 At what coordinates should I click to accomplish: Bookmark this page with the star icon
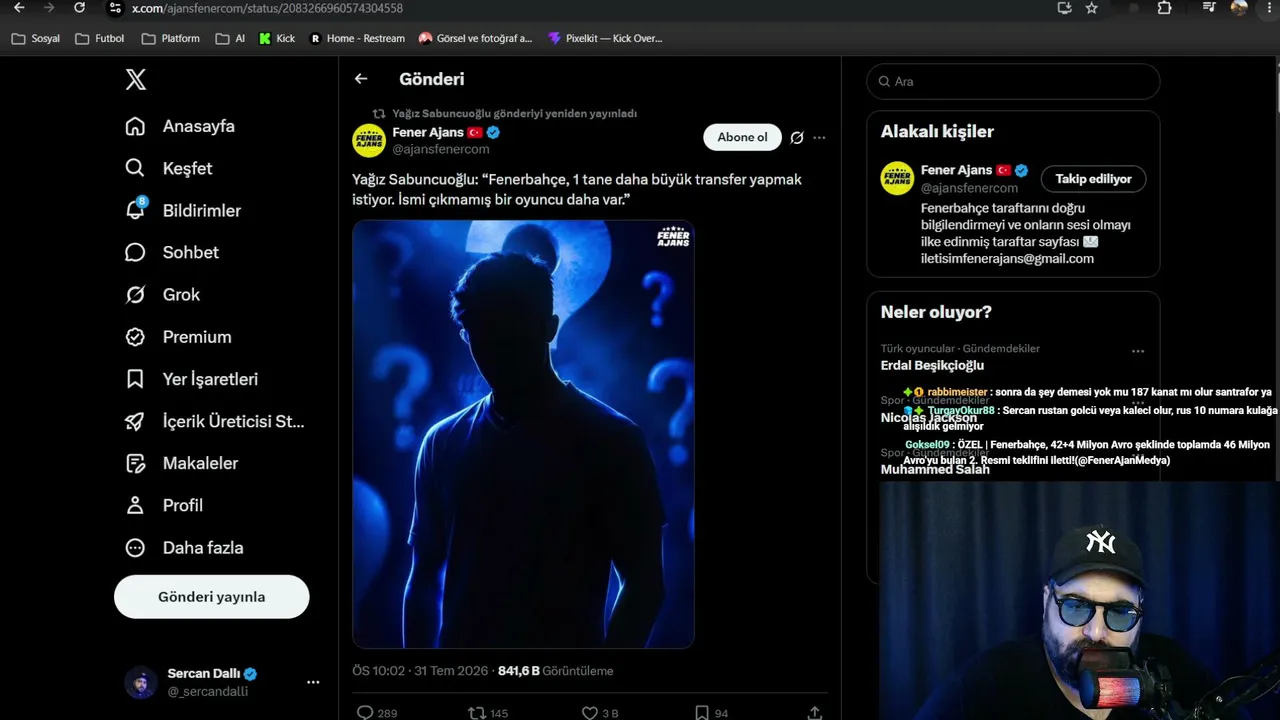pyautogui.click(x=1092, y=8)
